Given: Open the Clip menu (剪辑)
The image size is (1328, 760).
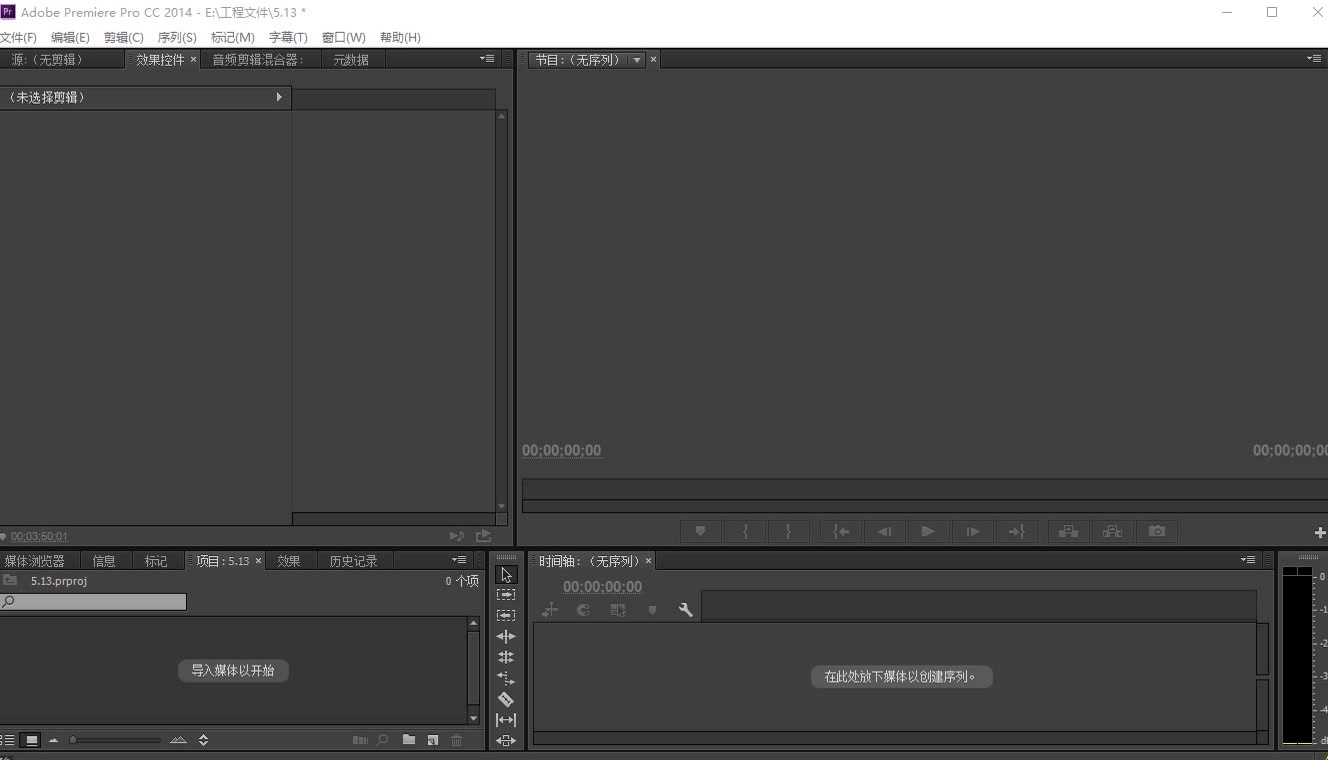Looking at the screenshot, I should 124,37.
